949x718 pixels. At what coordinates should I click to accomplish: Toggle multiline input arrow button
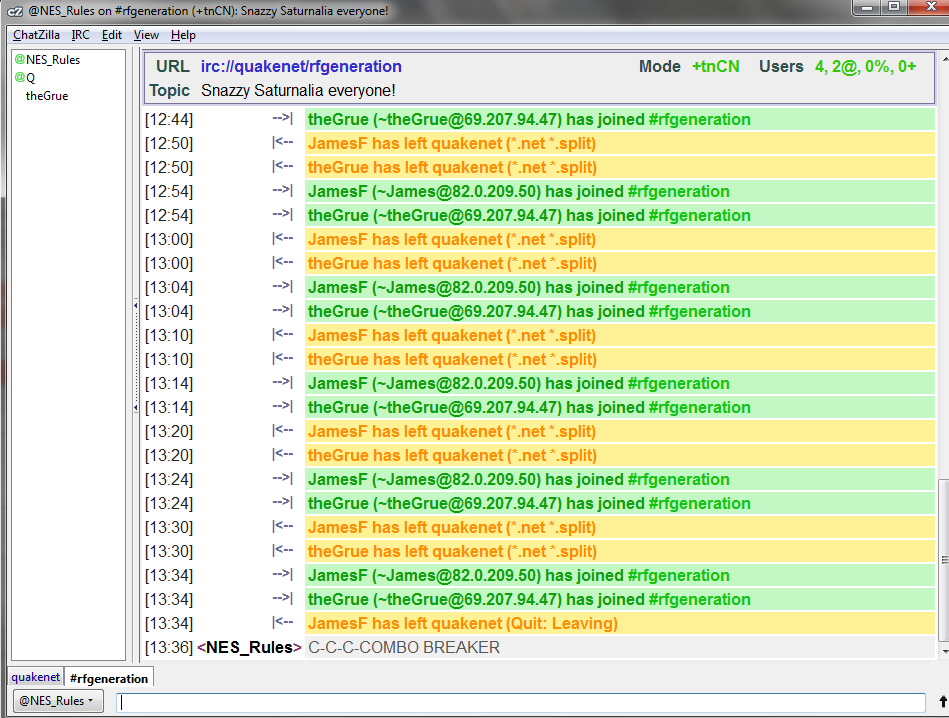click(942, 702)
